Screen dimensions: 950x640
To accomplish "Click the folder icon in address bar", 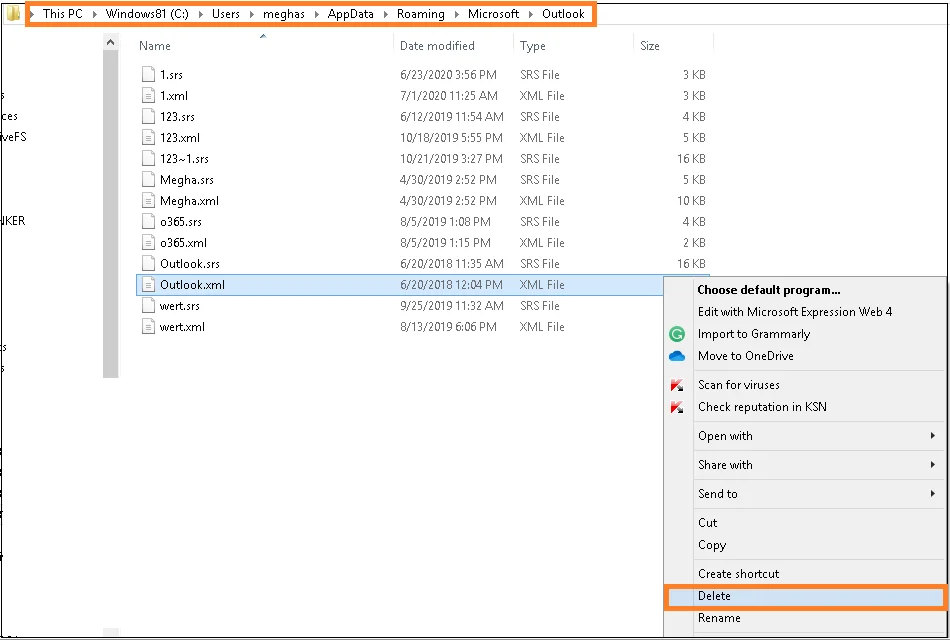I will [13, 13].
